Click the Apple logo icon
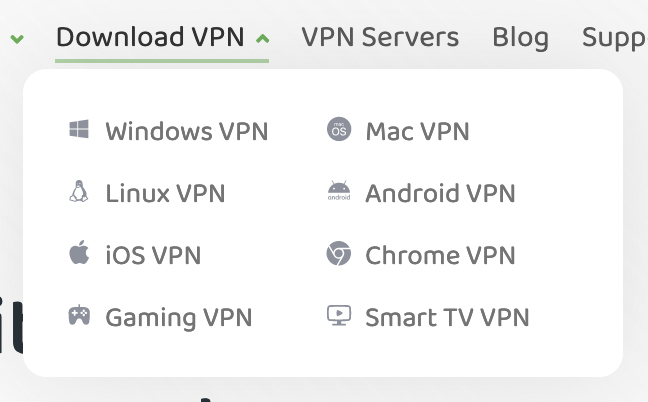Viewport: 648px width, 402px height. tap(79, 252)
